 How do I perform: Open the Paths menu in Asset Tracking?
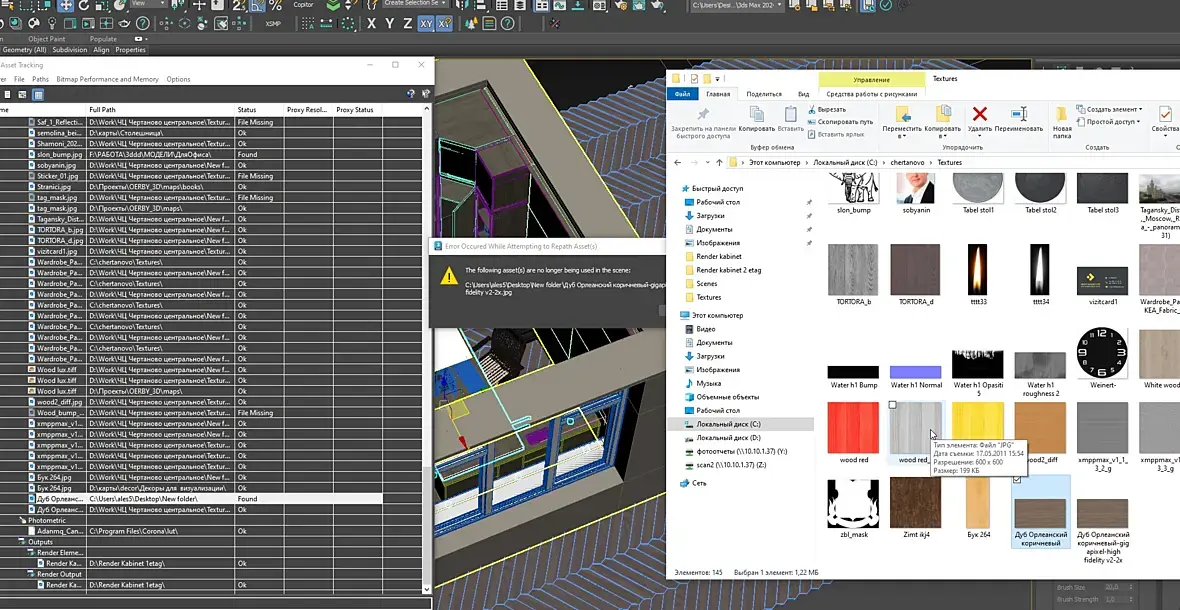pyautogui.click(x=40, y=79)
